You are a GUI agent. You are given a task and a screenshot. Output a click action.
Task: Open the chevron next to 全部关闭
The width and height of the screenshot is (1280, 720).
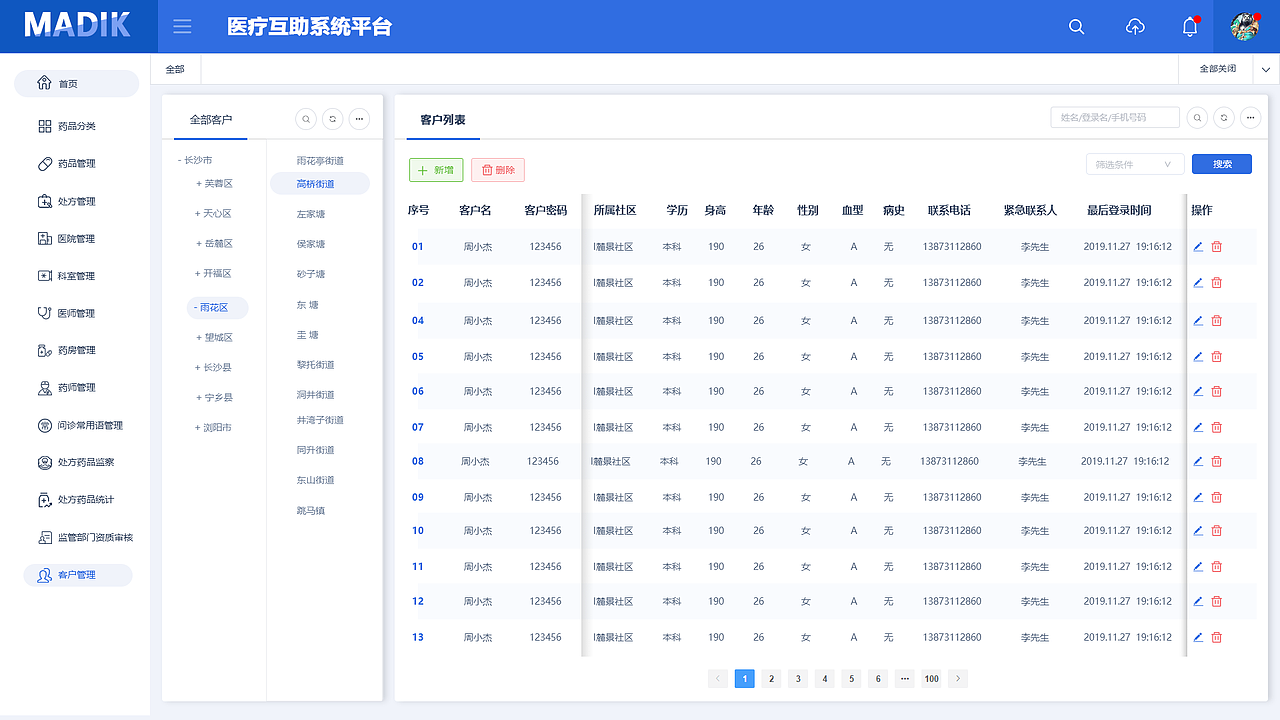pos(1265,69)
